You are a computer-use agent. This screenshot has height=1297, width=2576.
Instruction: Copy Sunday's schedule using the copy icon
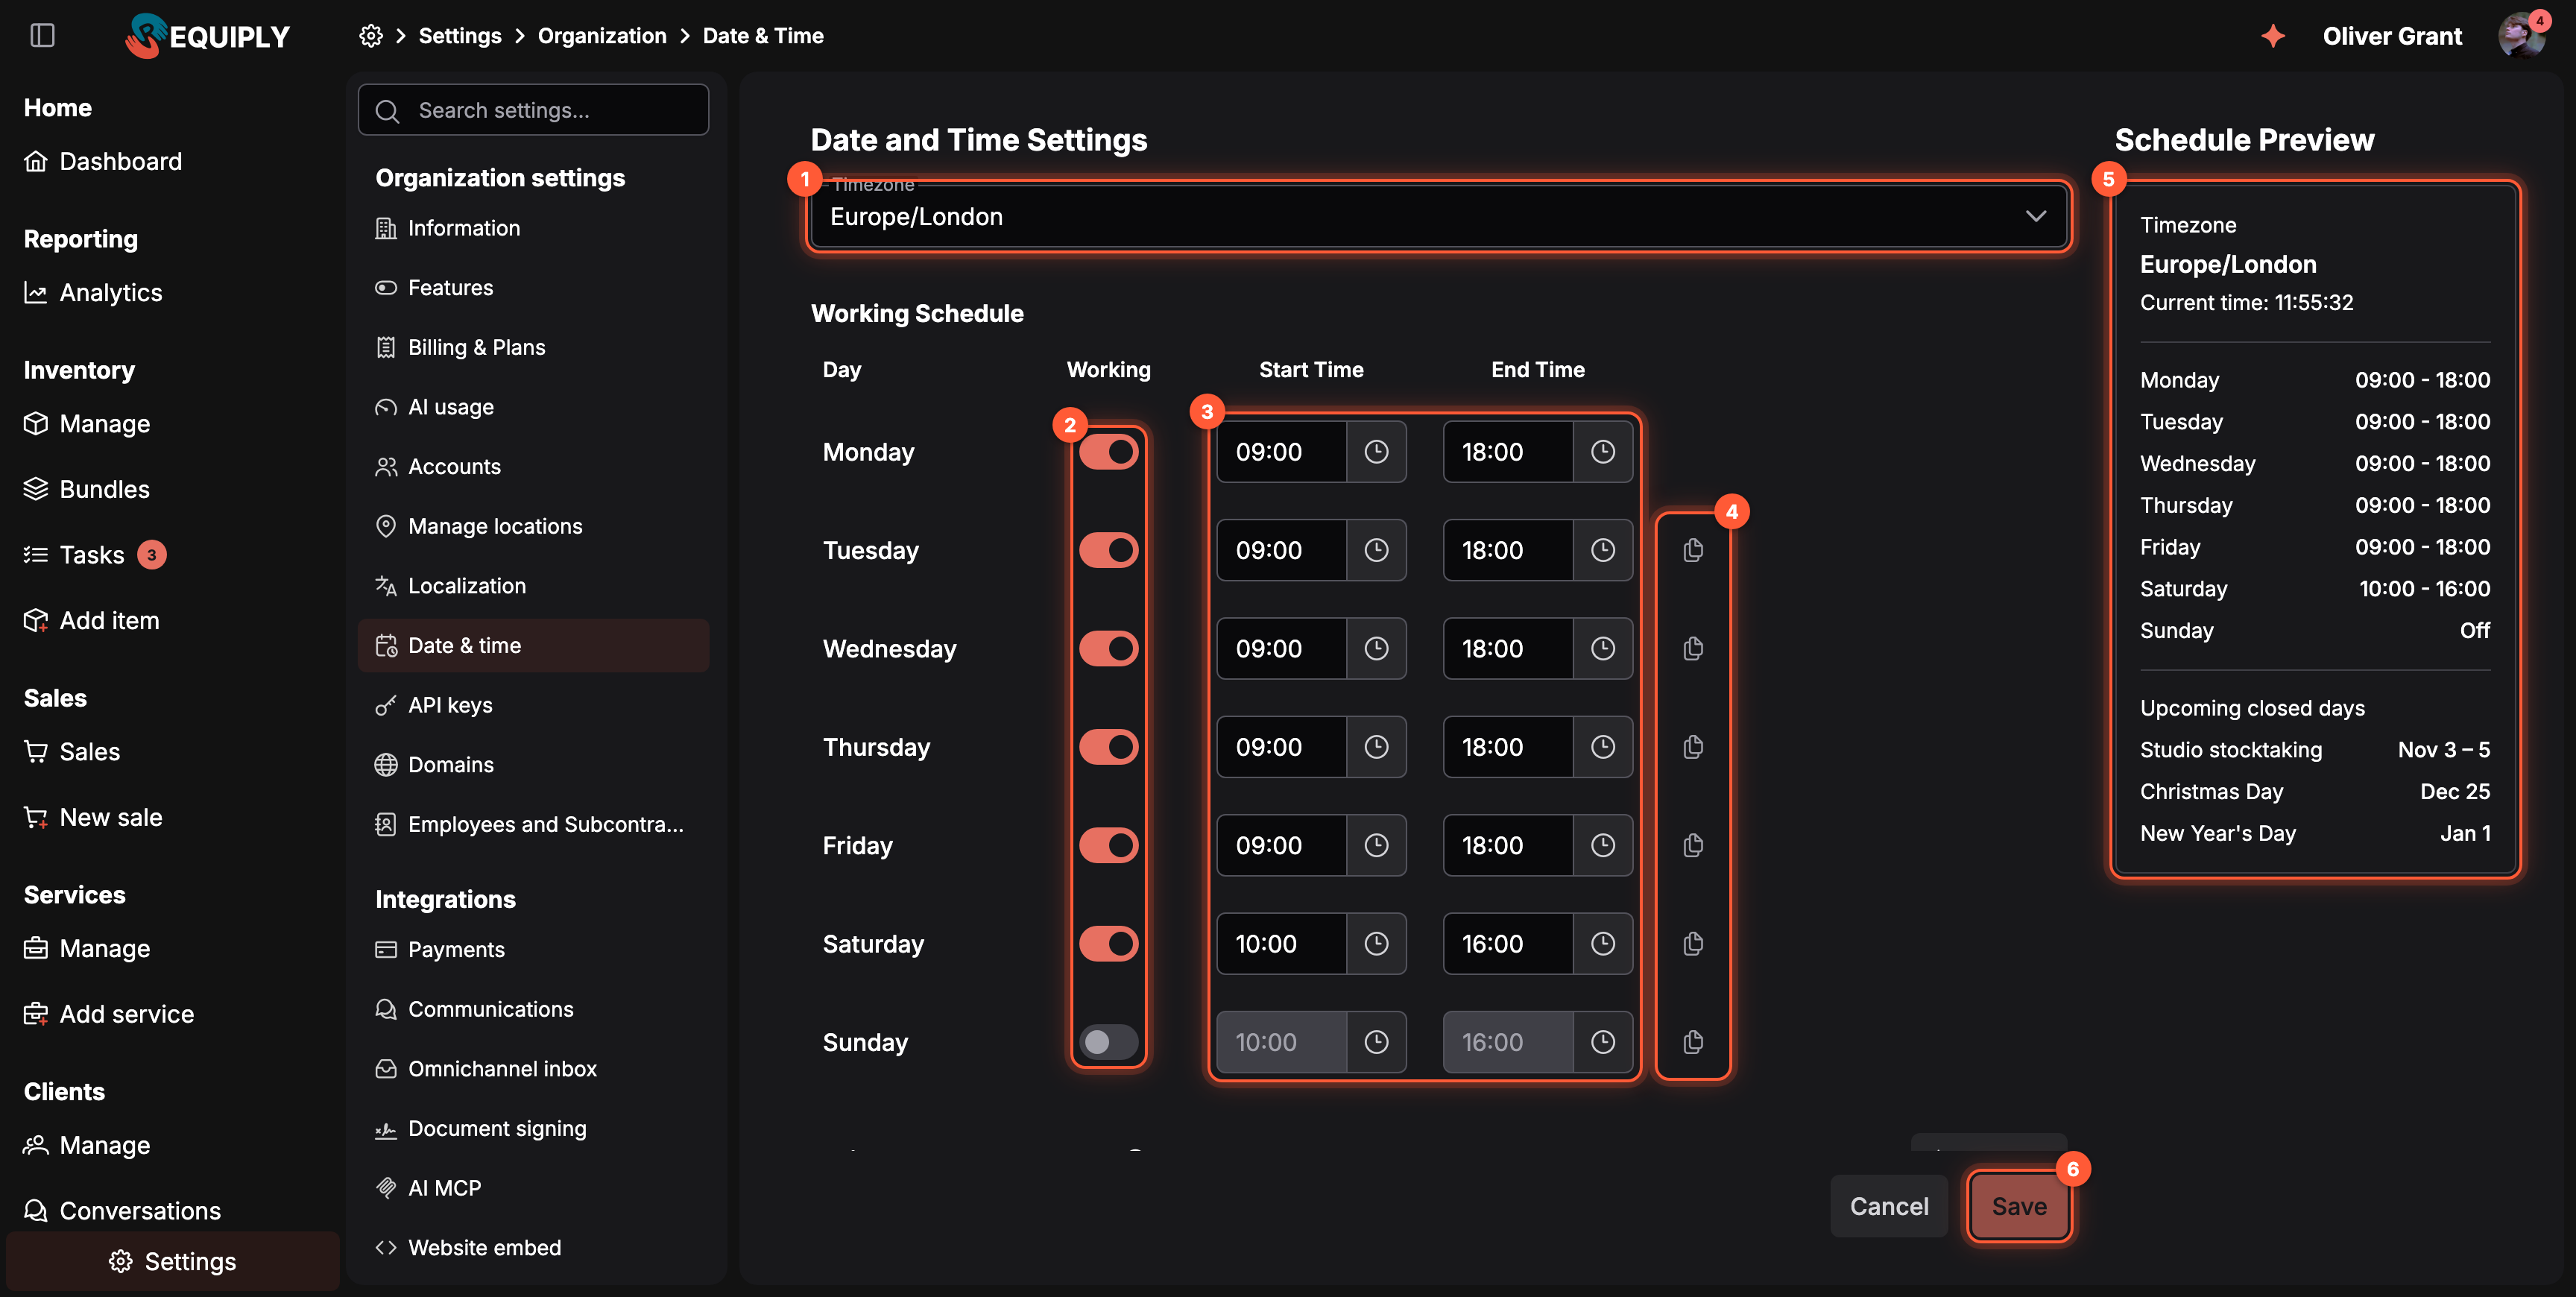click(x=1693, y=1042)
